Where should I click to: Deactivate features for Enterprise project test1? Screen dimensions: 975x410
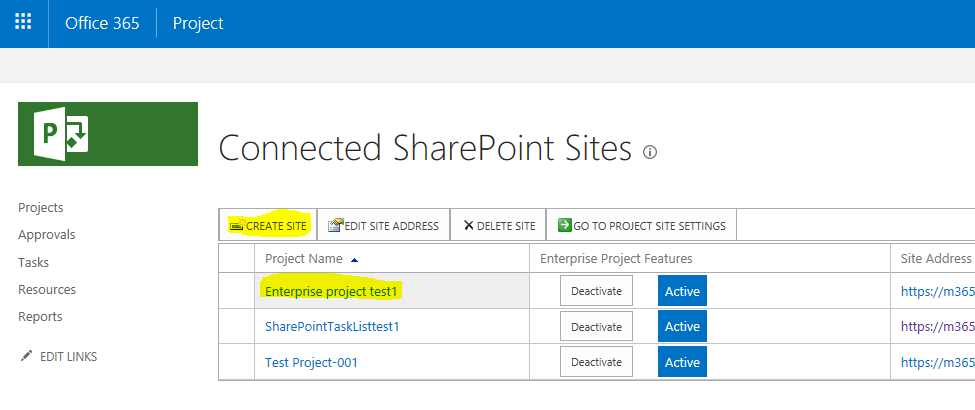596,291
